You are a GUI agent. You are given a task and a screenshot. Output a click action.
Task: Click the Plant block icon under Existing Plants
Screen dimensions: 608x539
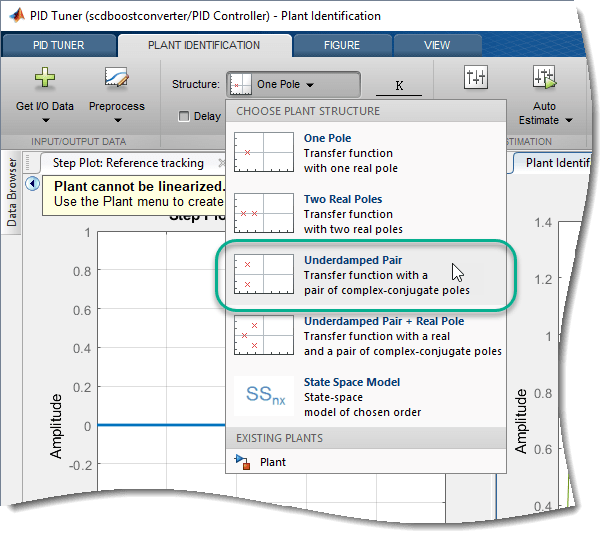click(243, 462)
